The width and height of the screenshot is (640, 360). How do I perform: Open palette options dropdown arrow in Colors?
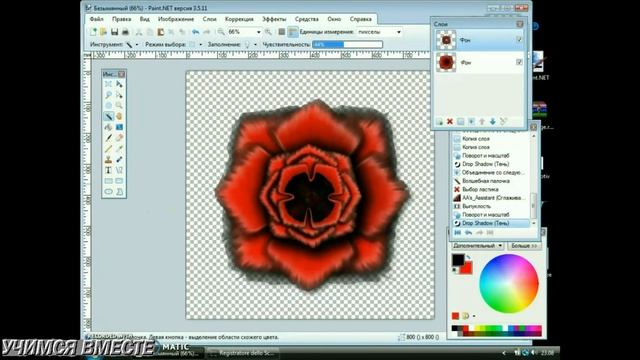(474, 316)
